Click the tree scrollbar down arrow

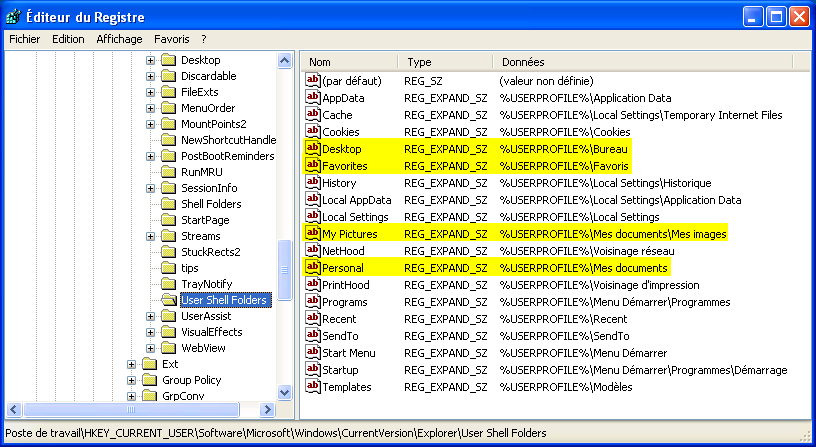click(x=284, y=393)
